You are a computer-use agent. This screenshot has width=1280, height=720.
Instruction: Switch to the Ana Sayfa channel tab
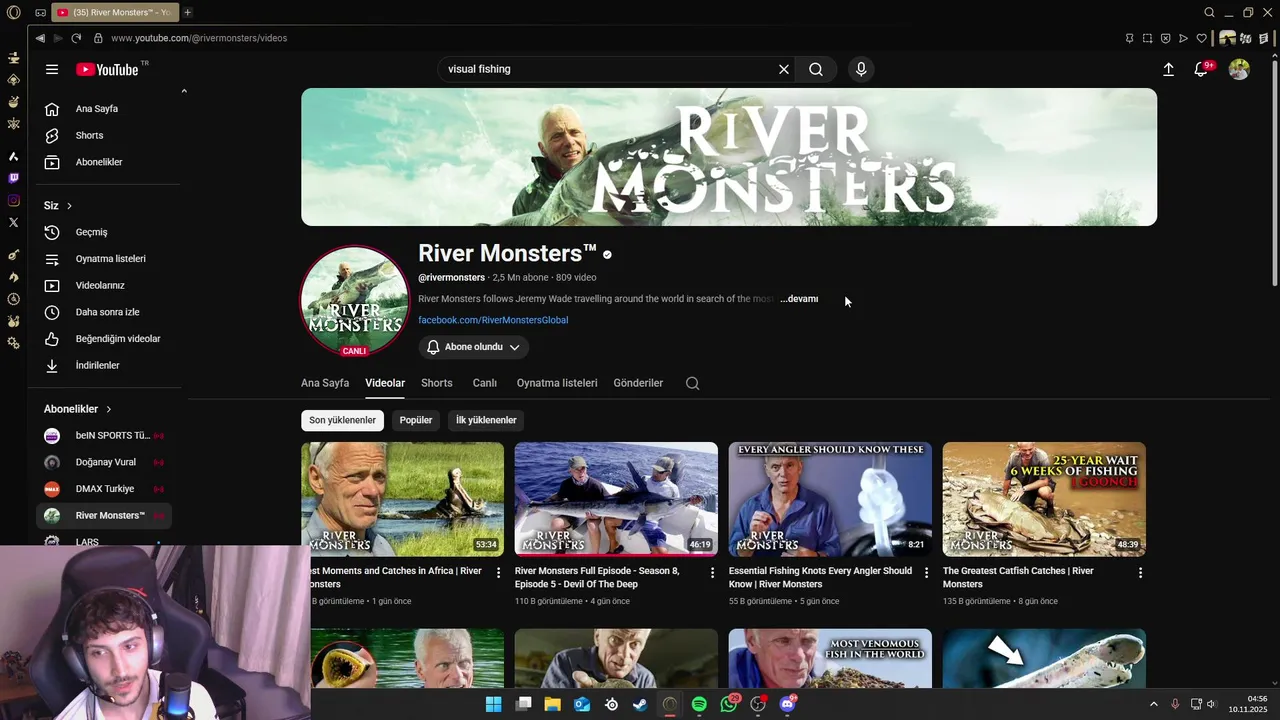(325, 383)
